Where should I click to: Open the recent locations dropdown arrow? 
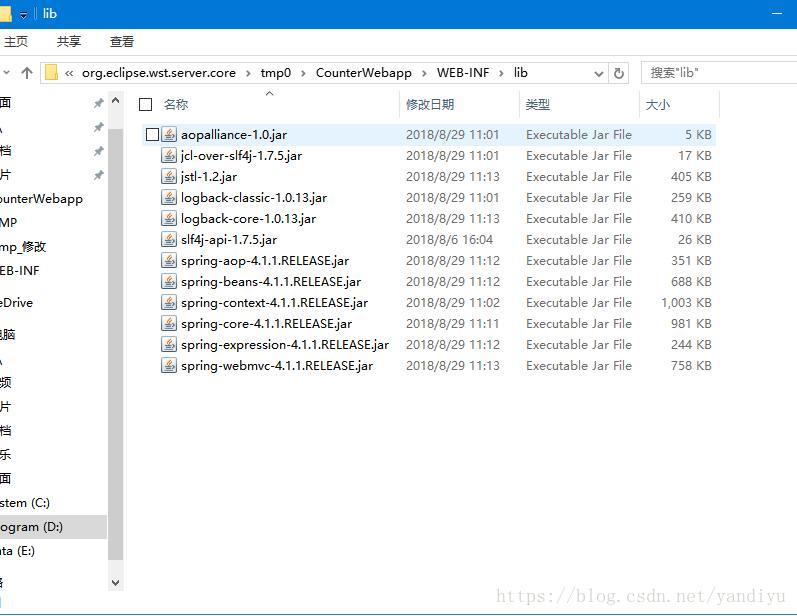click(x=6, y=73)
